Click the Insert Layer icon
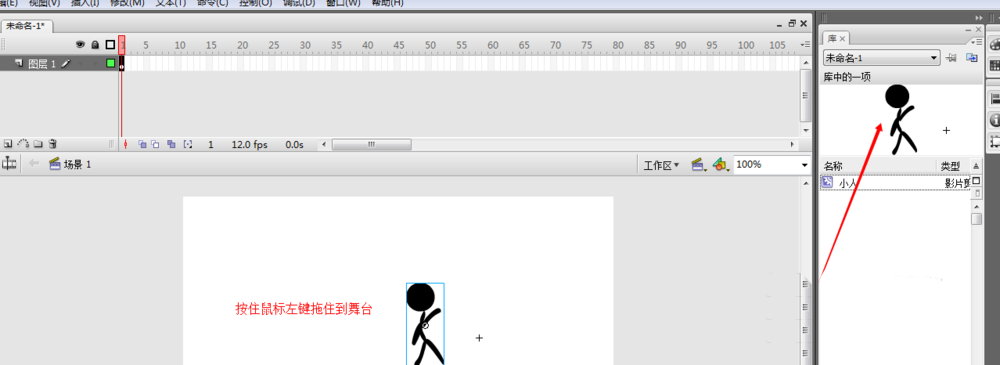 8,144
